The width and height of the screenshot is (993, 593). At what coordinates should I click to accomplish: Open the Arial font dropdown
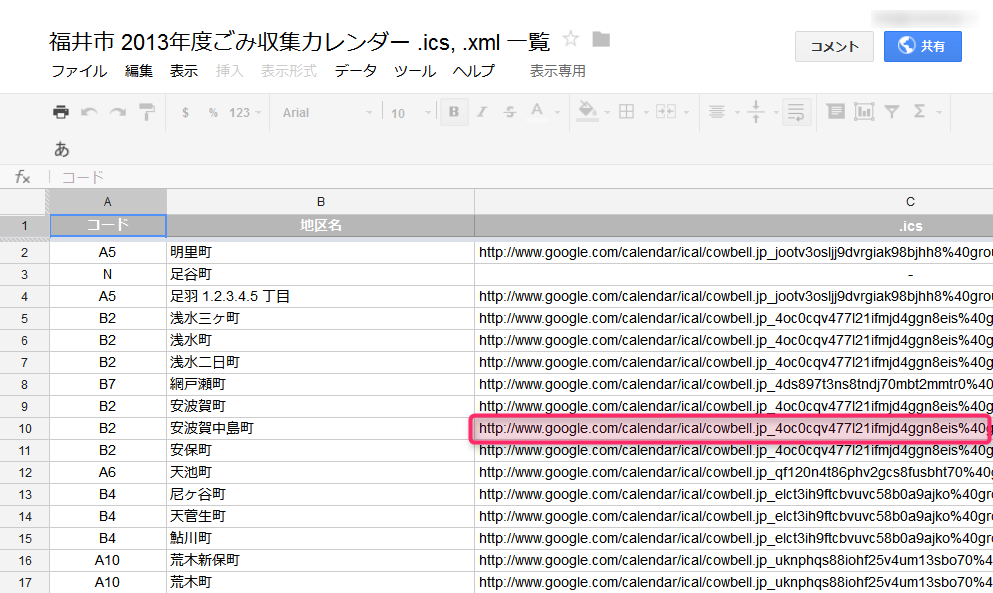point(327,113)
